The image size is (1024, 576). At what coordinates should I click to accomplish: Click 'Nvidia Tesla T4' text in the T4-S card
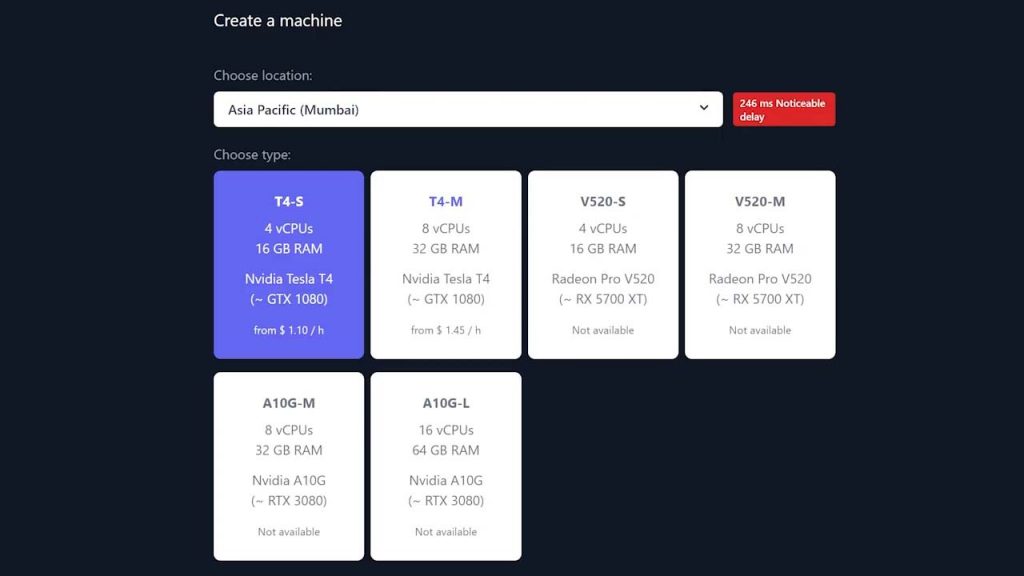pos(289,279)
